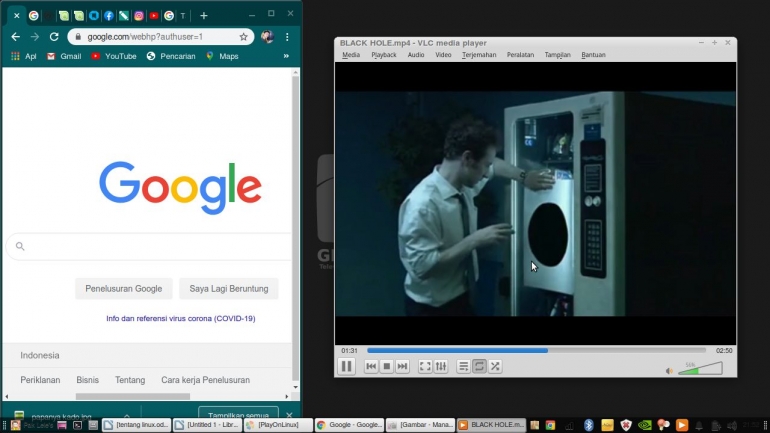770x433 pixels.
Task: Open COVID-19 info dan referensi link
Action: (x=181, y=319)
